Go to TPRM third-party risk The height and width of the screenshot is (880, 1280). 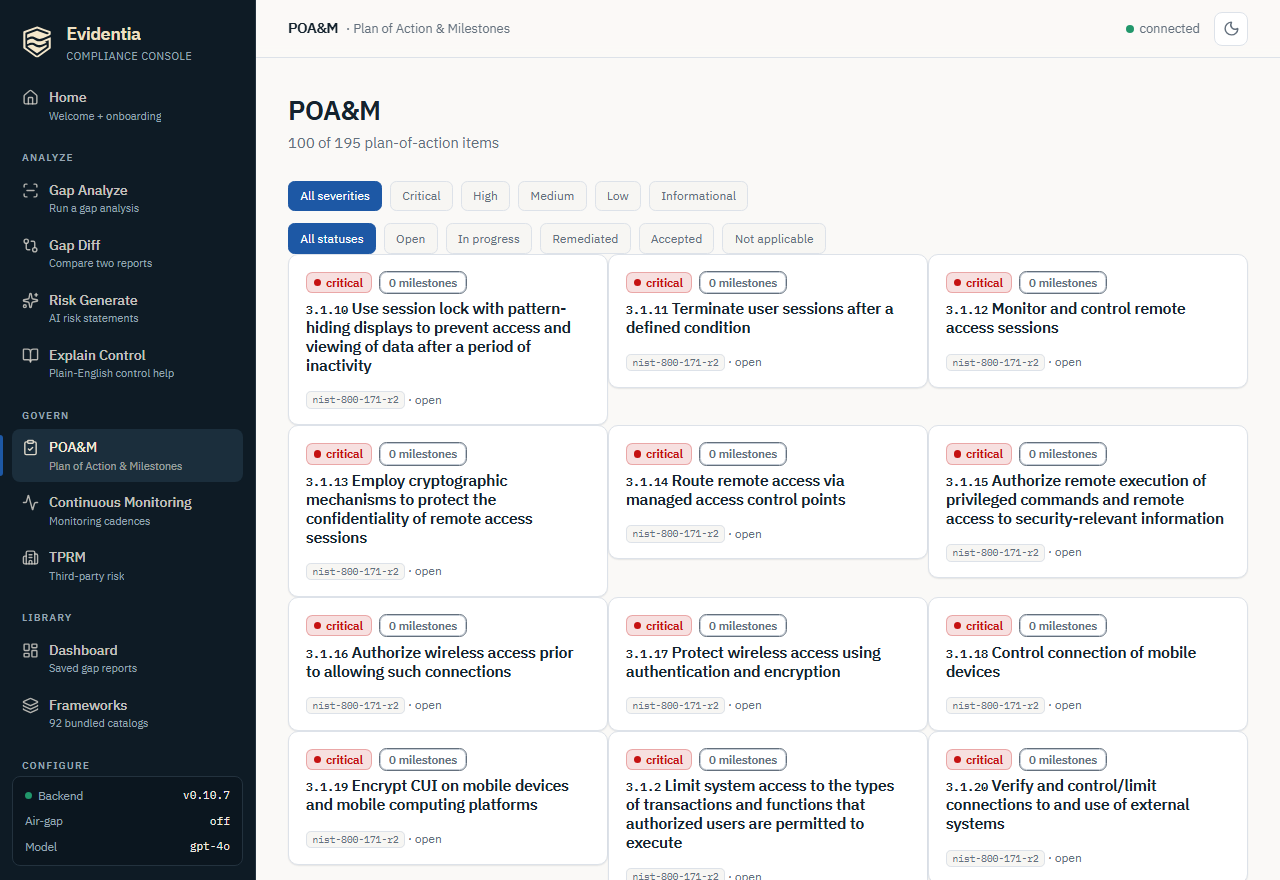[x=128, y=566]
